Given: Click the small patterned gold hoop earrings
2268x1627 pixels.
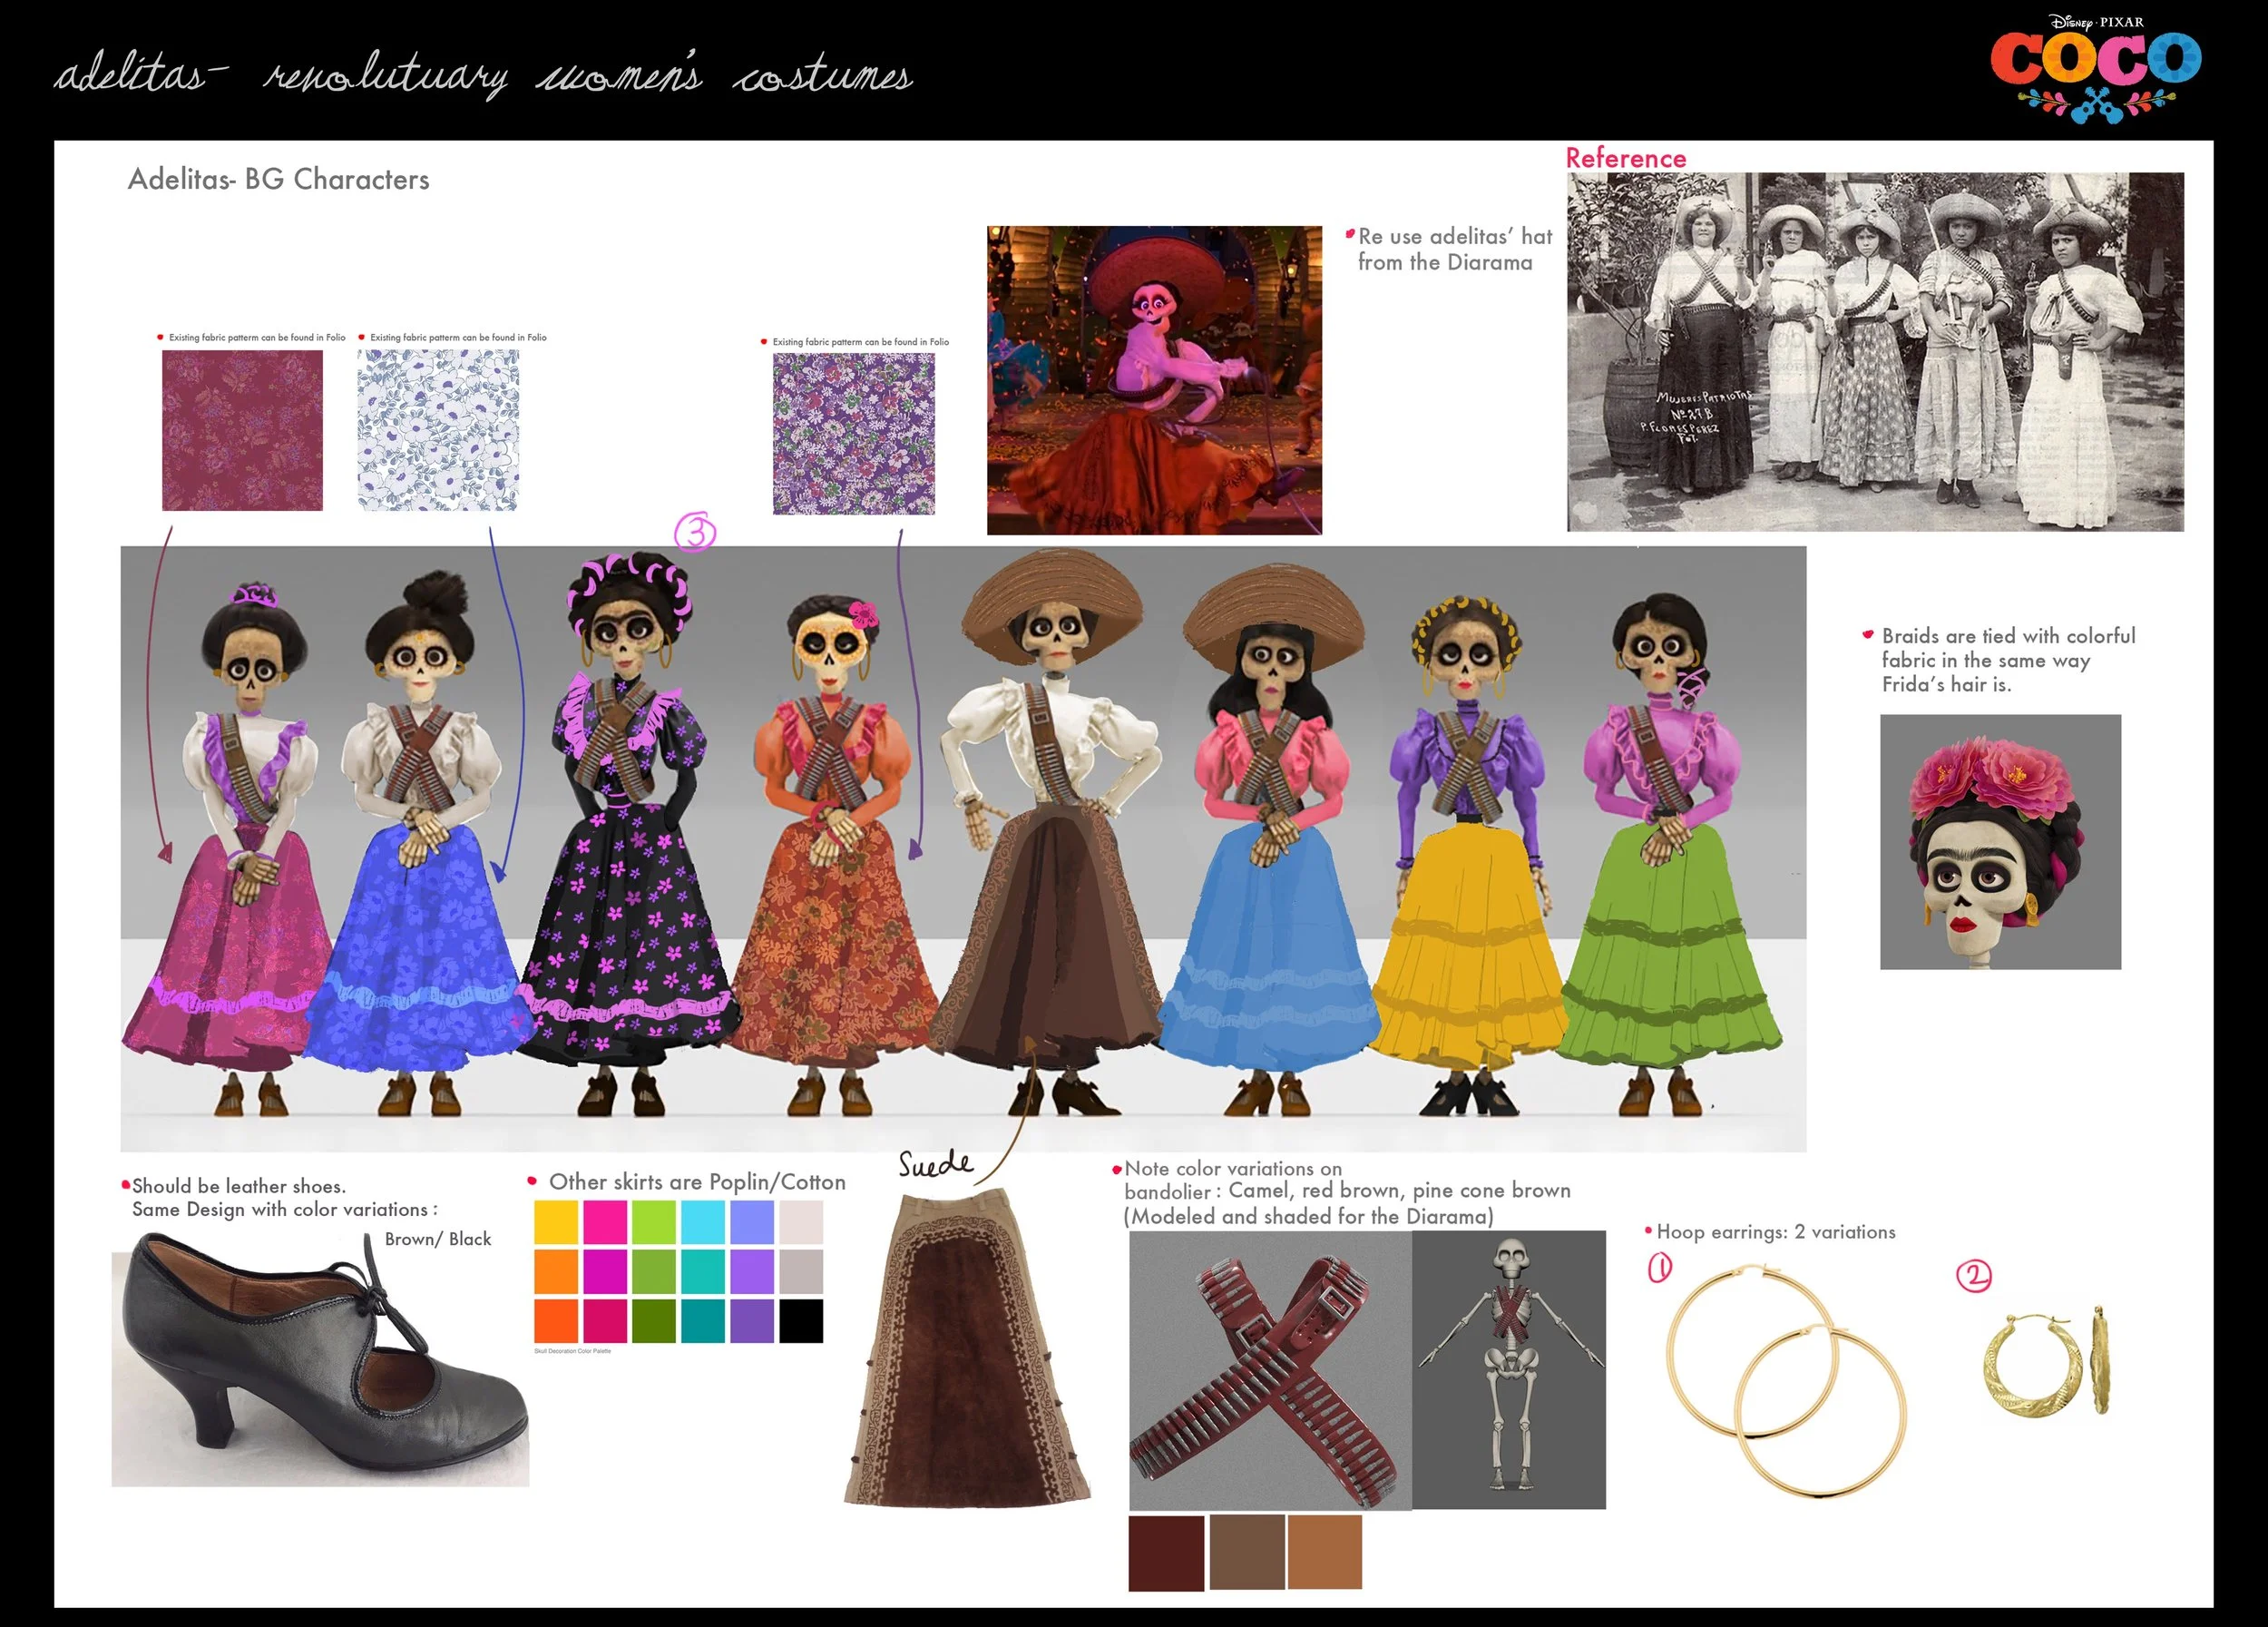Looking at the screenshot, I should [2047, 1362].
